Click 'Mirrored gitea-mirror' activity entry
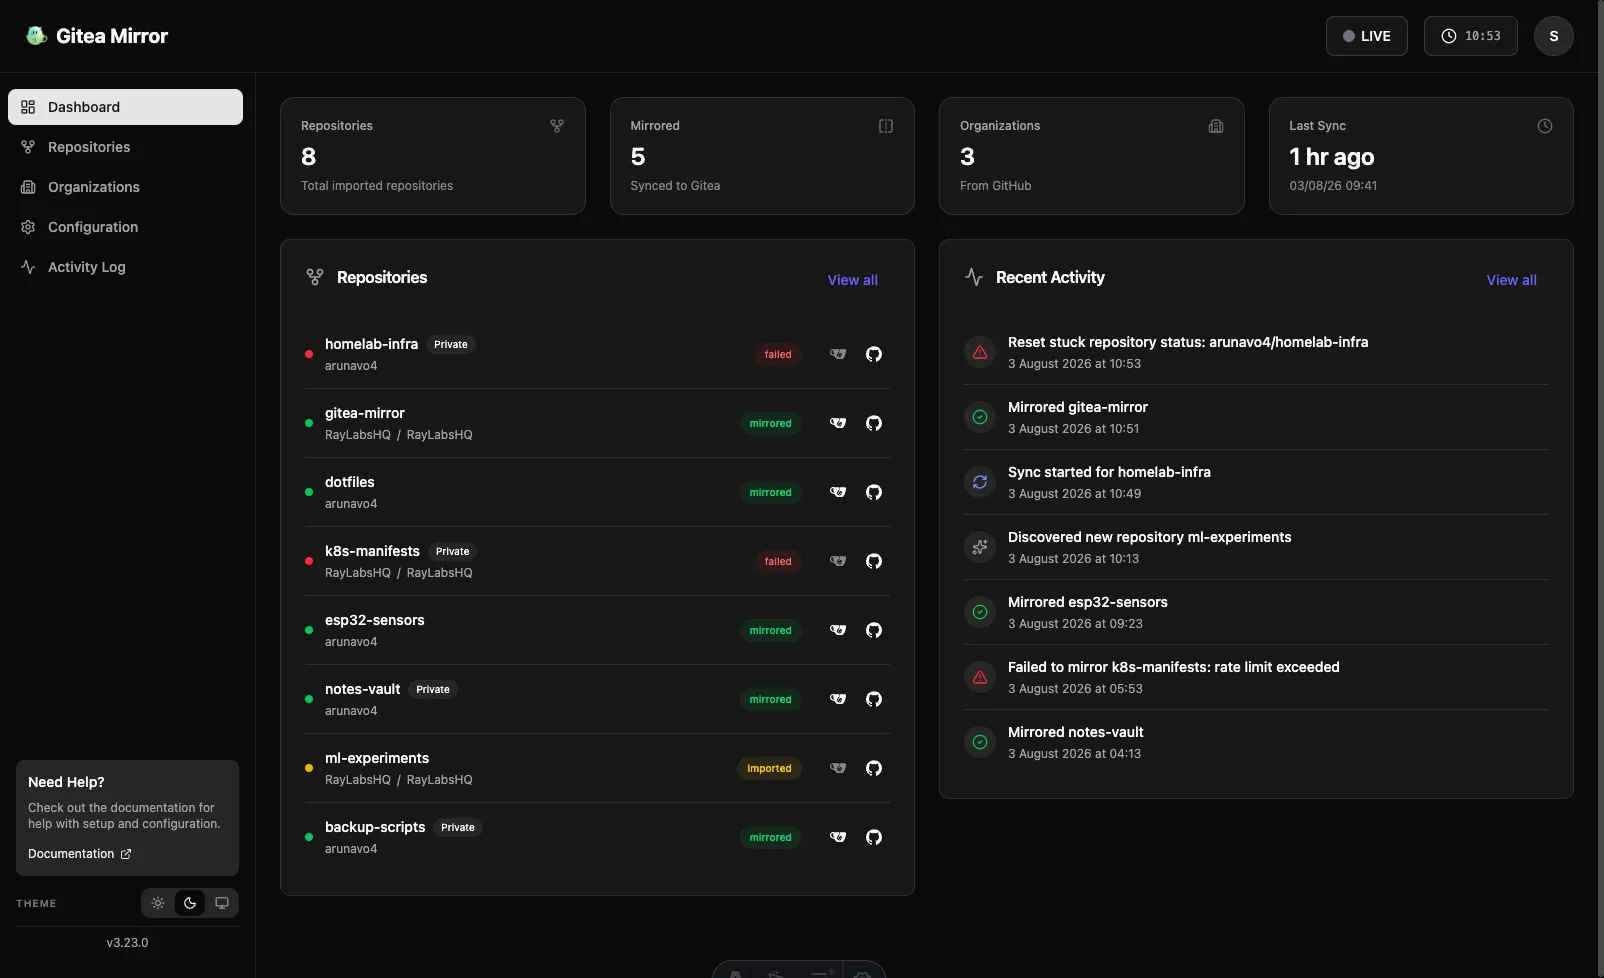The height and width of the screenshot is (978, 1604). (x=1256, y=417)
